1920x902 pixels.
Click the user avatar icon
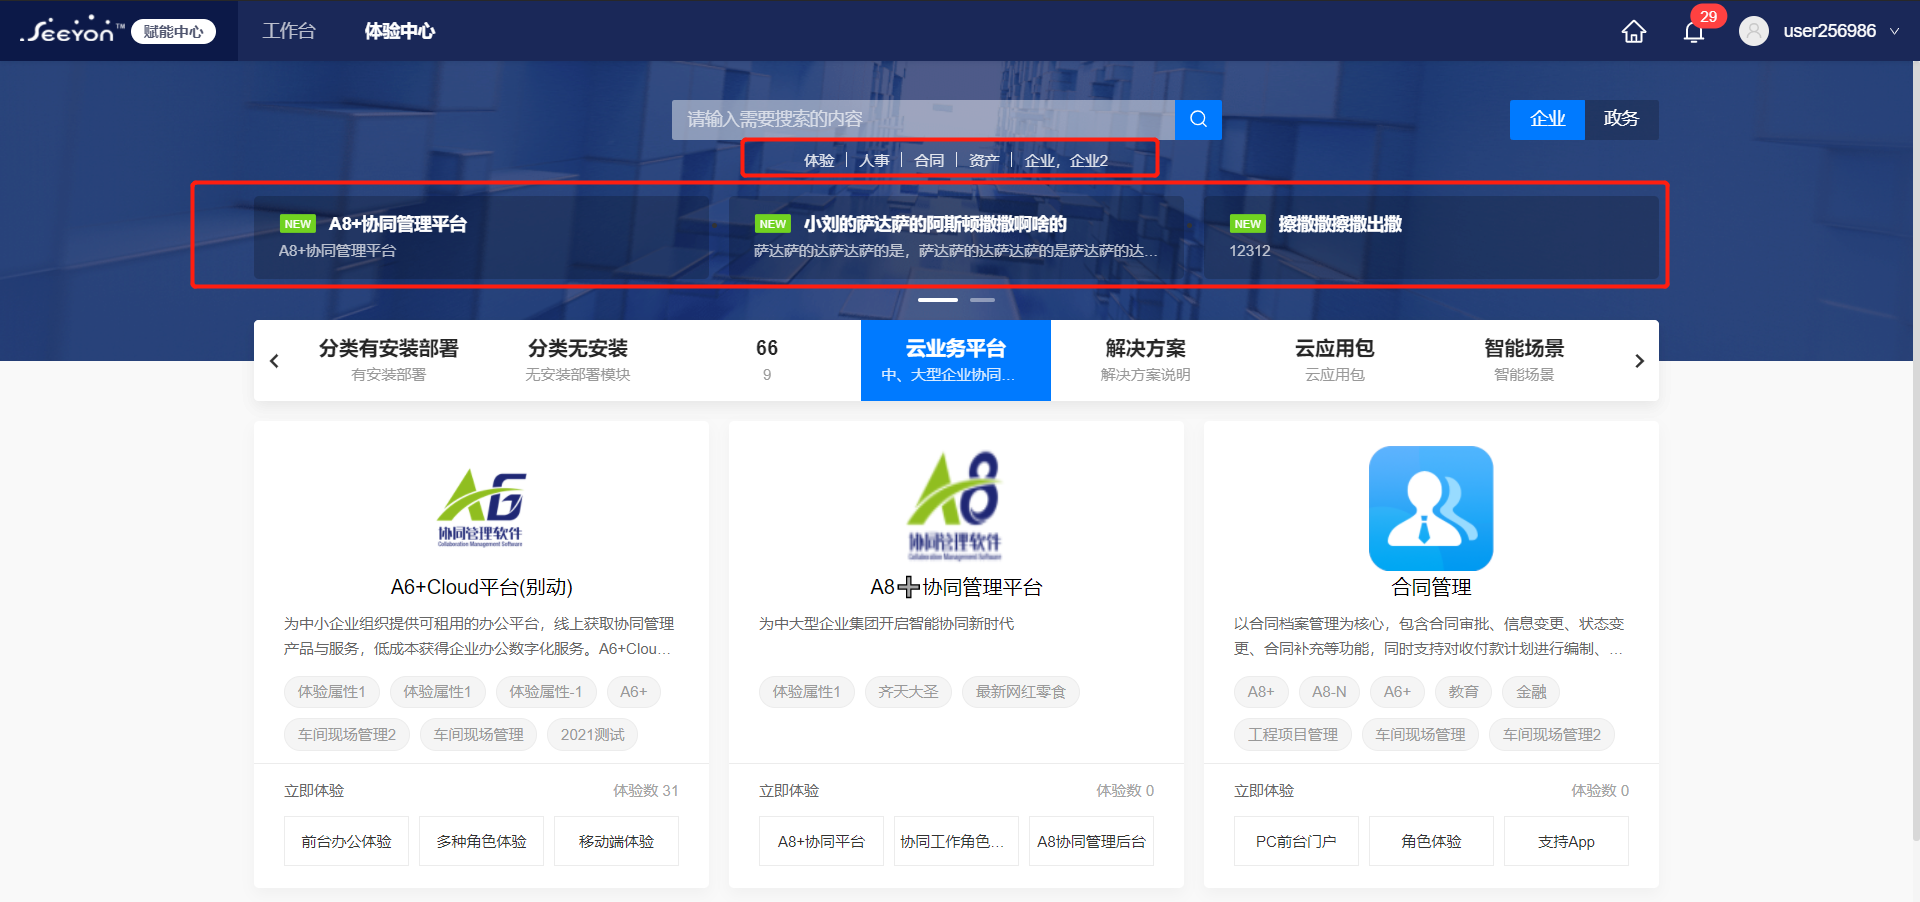1753,31
